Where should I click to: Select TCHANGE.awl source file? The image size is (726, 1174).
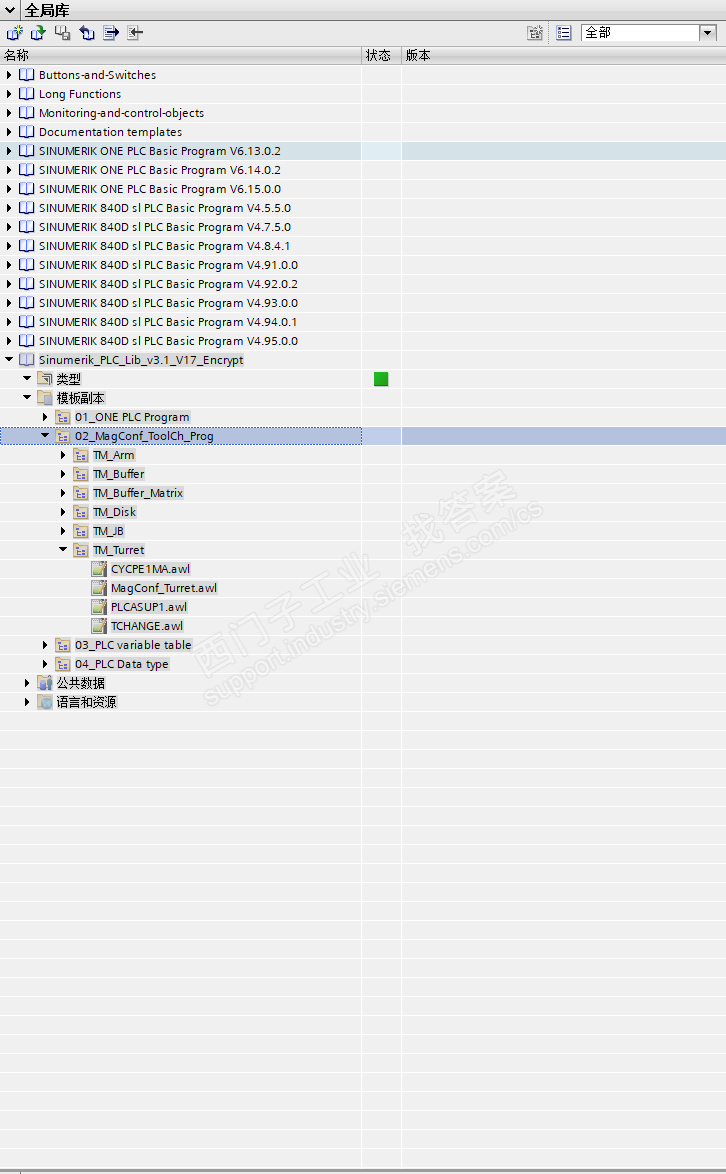coord(147,626)
